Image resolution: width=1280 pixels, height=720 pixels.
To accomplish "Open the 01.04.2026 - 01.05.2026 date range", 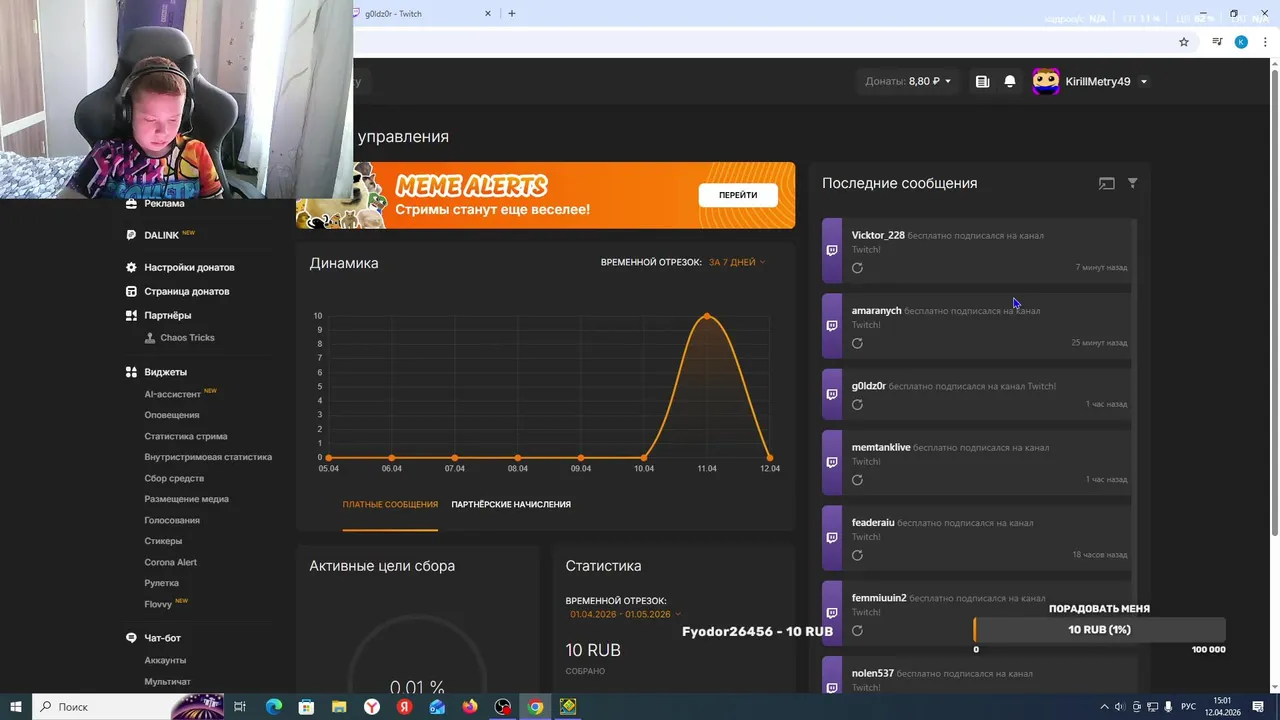I will tap(625, 614).
